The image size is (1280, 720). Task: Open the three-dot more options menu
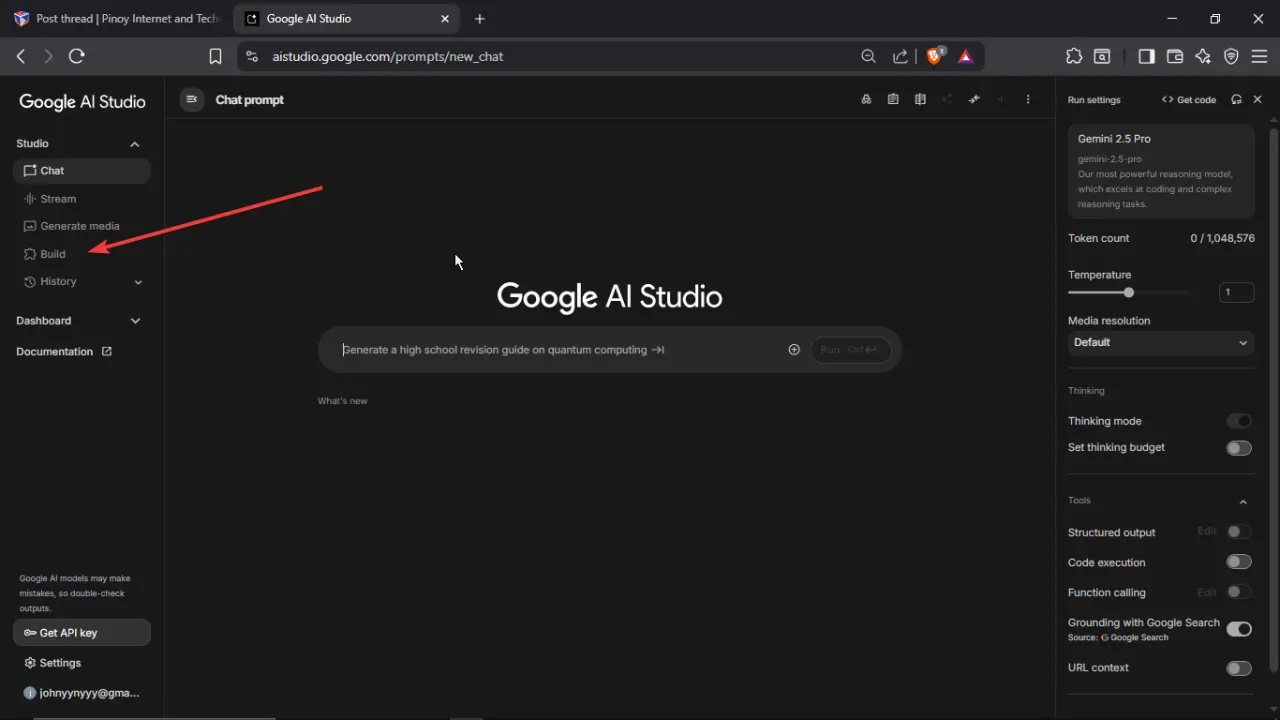pos(1028,99)
